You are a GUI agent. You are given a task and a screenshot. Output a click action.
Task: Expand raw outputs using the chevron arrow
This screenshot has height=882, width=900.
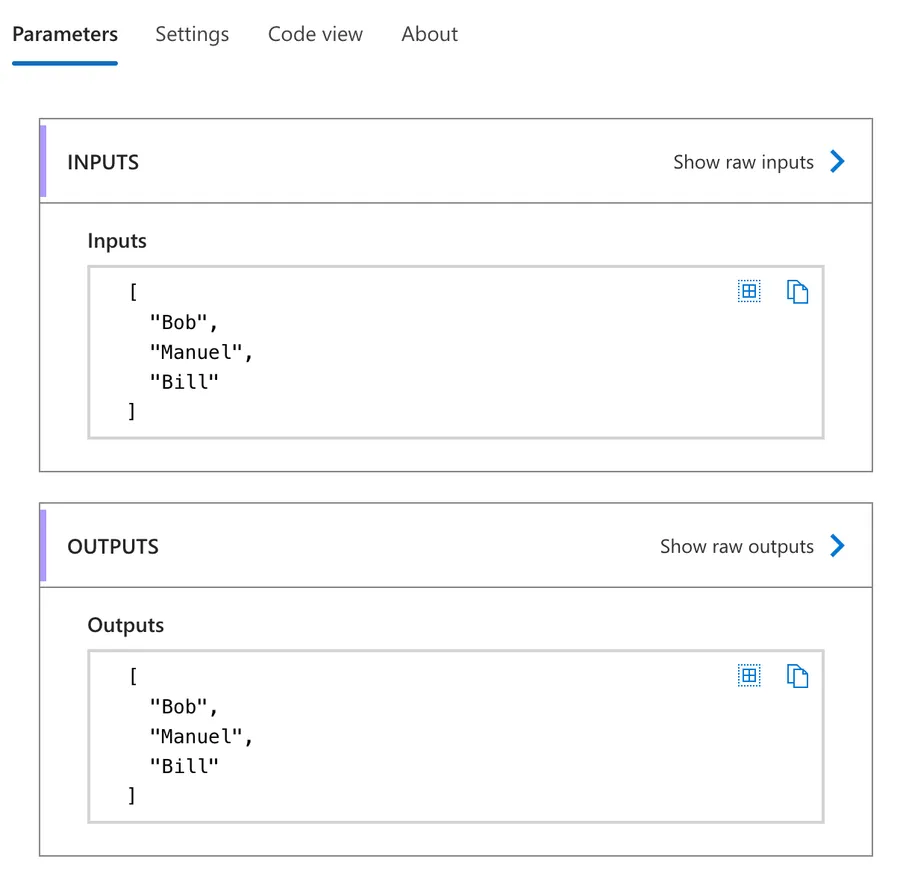click(x=838, y=546)
